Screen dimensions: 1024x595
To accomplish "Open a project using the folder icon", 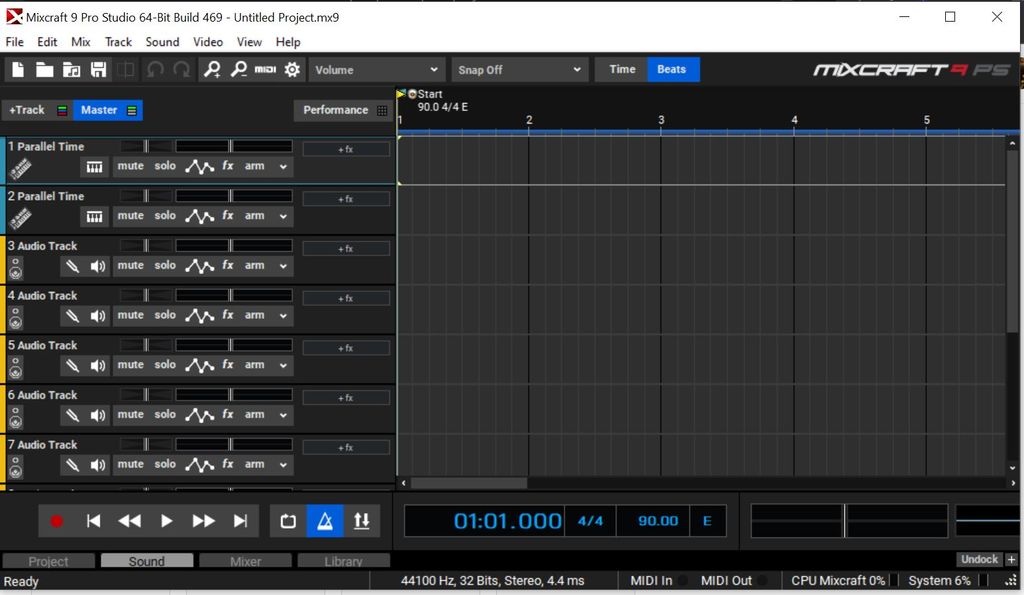I will click(44, 69).
